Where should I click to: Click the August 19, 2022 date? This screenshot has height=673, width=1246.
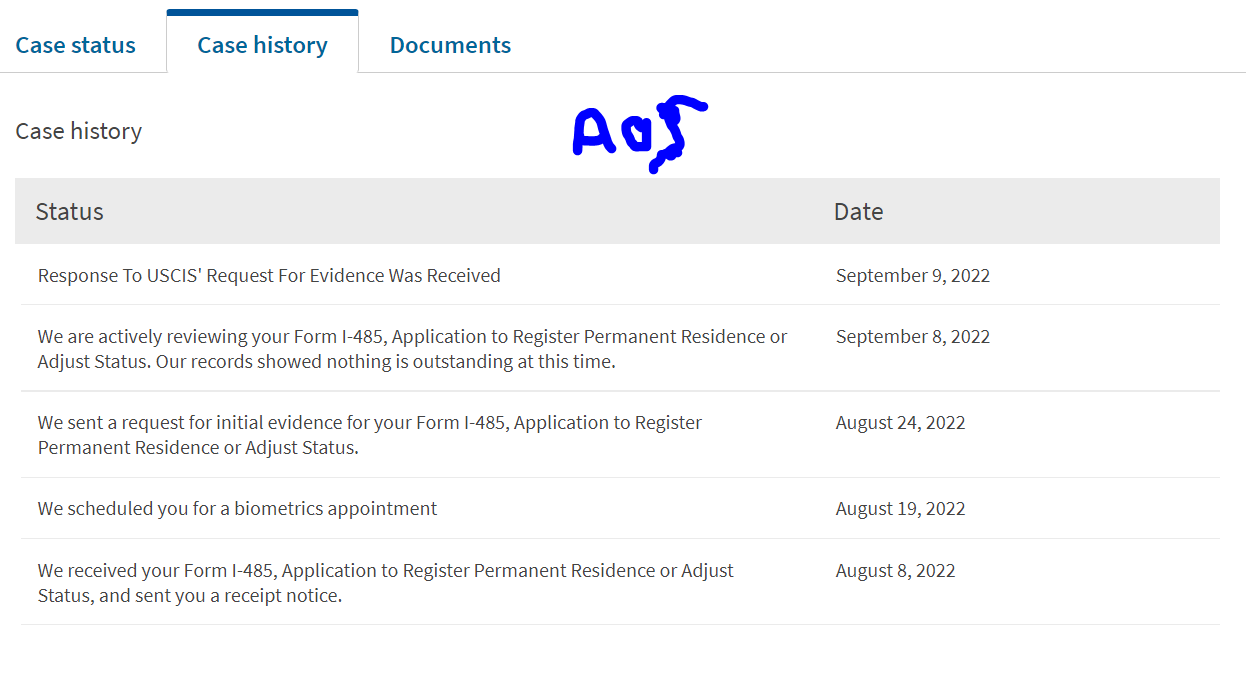tap(901, 508)
